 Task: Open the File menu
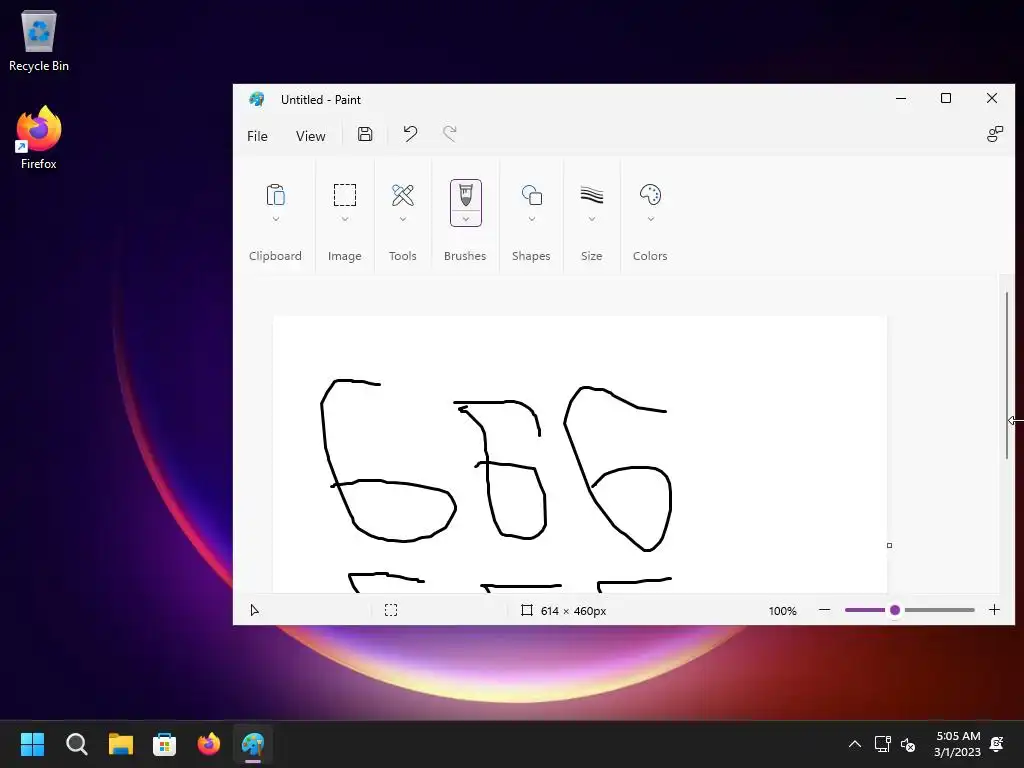[257, 136]
